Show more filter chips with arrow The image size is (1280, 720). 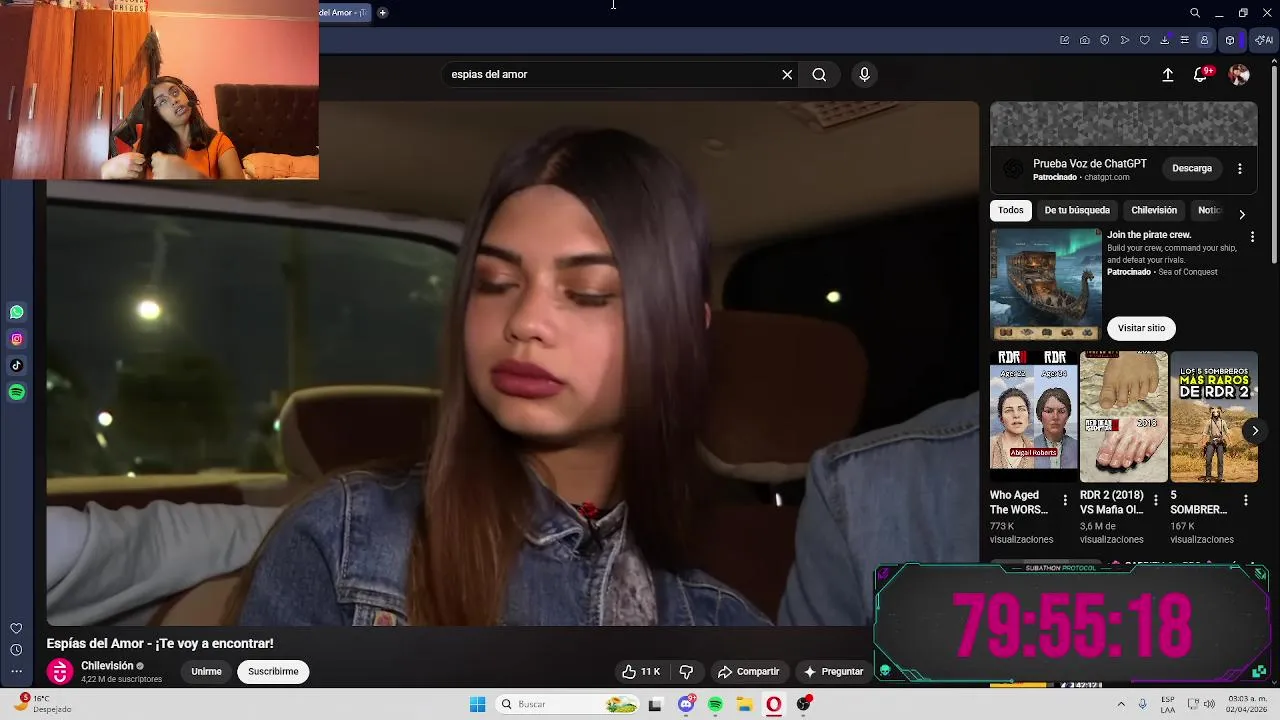1242,214
